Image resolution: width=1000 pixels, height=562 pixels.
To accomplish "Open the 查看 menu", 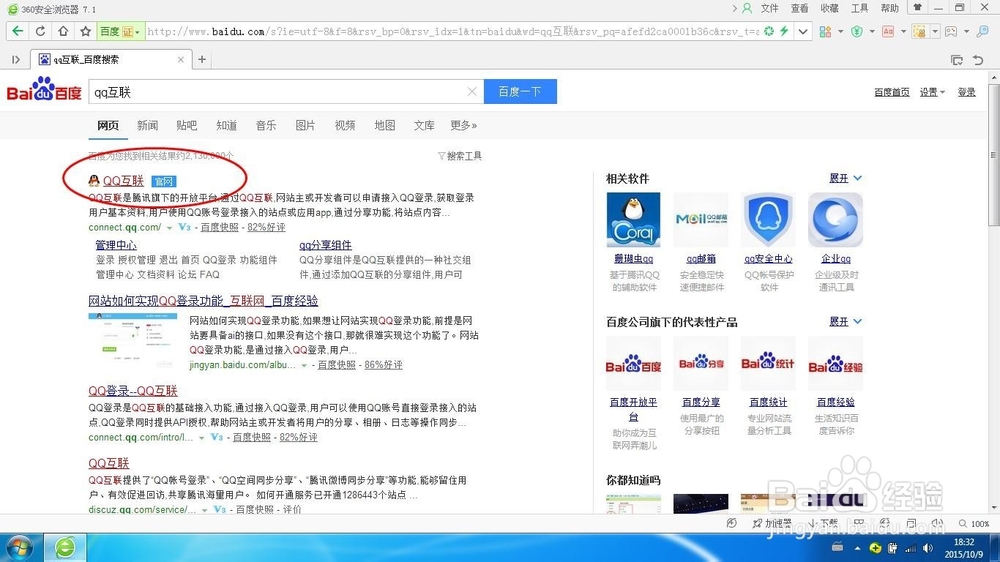I will click(x=800, y=8).
